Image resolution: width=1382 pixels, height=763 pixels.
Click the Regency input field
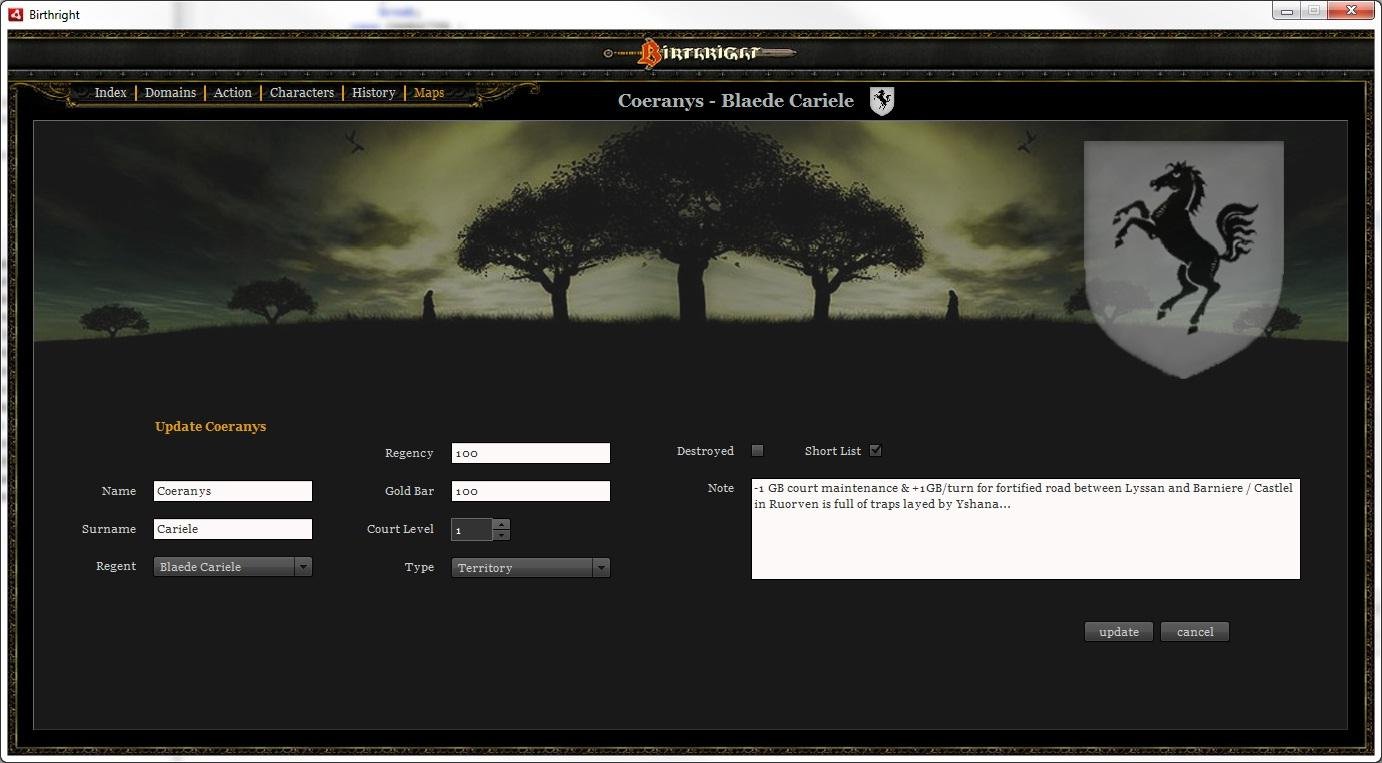[531, 453]
